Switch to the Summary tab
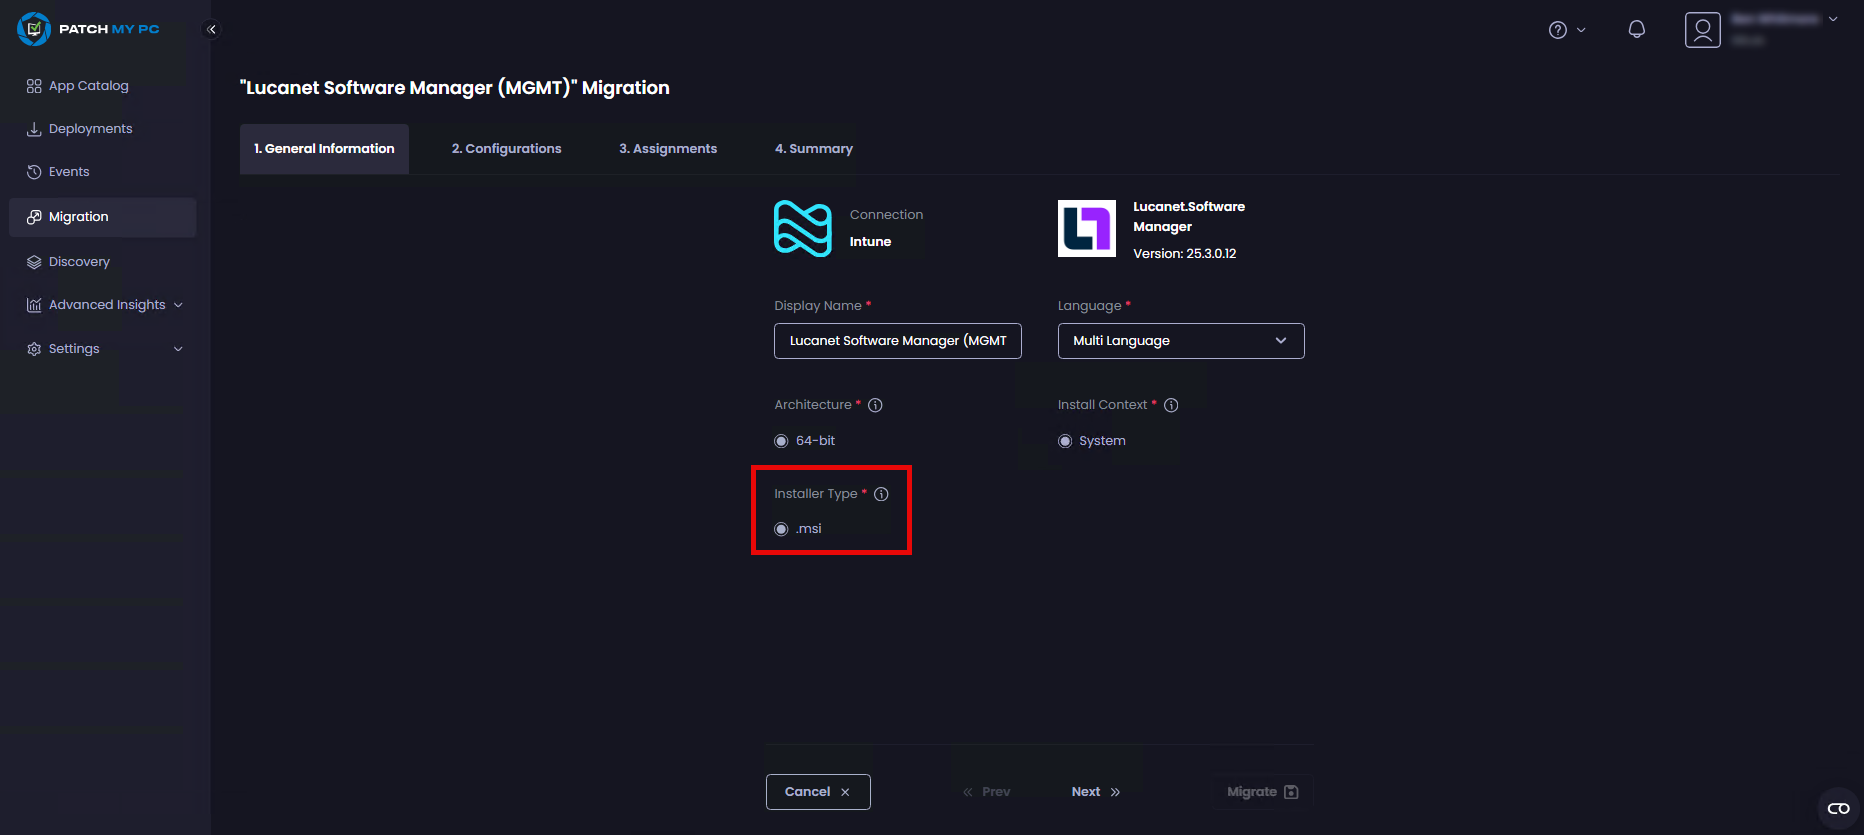 (814, 149)
